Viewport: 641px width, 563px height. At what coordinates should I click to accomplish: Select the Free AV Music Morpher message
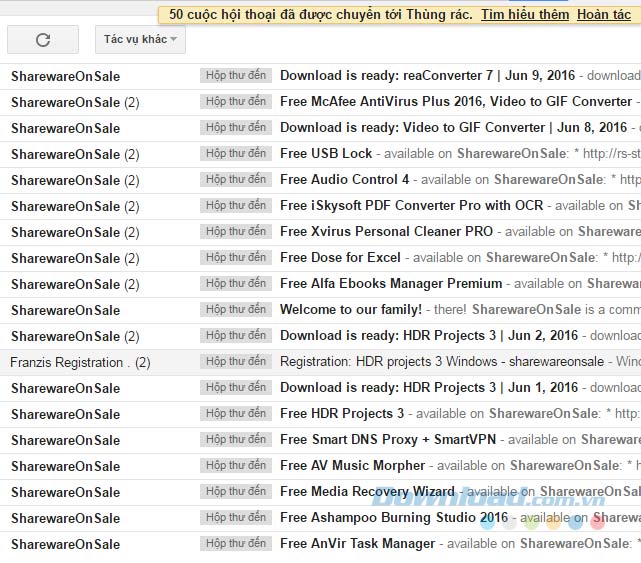[352, 466]
